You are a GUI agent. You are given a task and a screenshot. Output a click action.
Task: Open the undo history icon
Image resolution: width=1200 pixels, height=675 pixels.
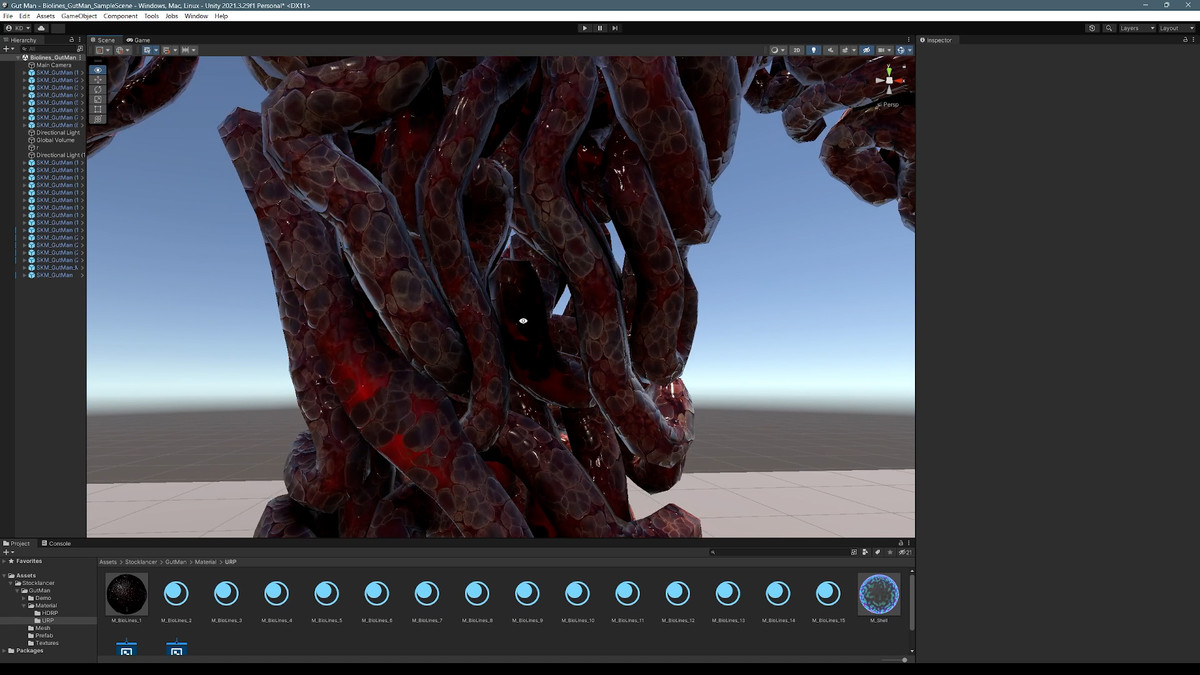click(x=1092, y=28)
